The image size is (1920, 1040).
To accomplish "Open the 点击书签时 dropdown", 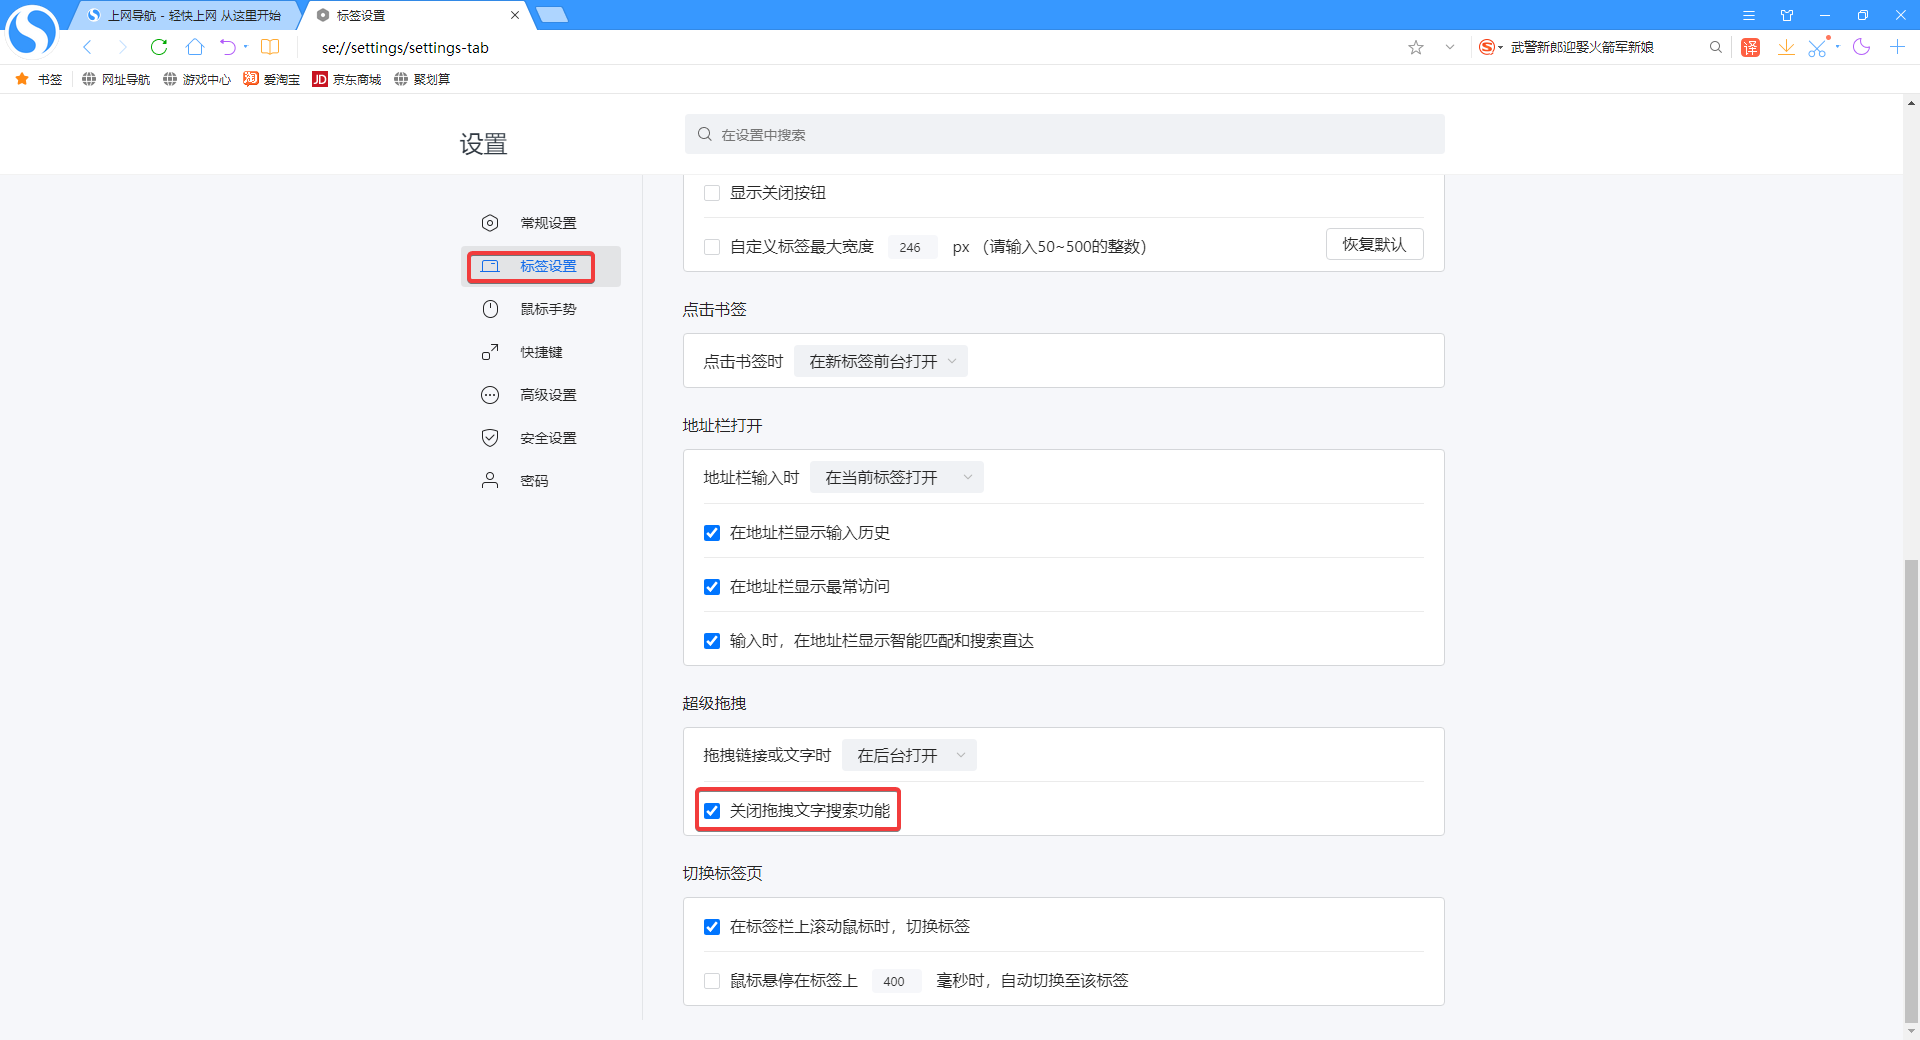I will click(x=881, y=361).
